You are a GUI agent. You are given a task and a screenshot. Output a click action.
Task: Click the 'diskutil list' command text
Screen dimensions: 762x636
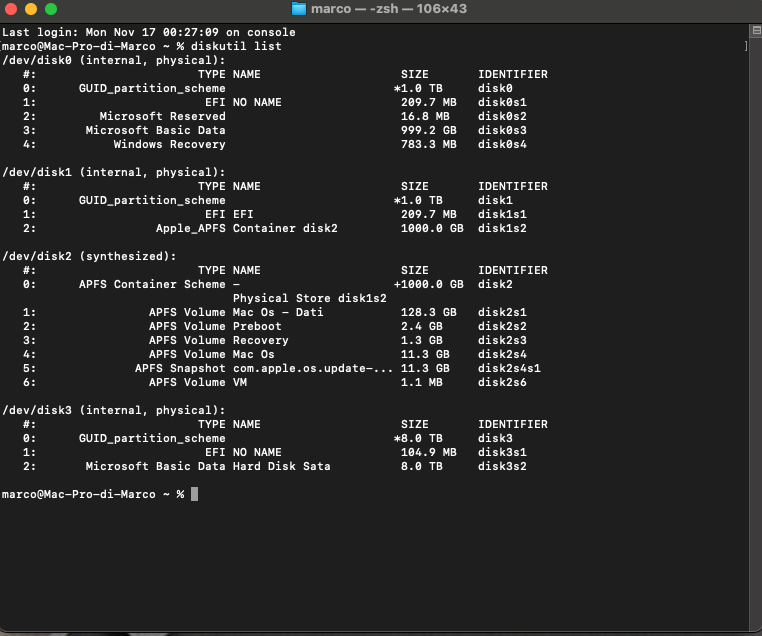[x=236, y=46]
